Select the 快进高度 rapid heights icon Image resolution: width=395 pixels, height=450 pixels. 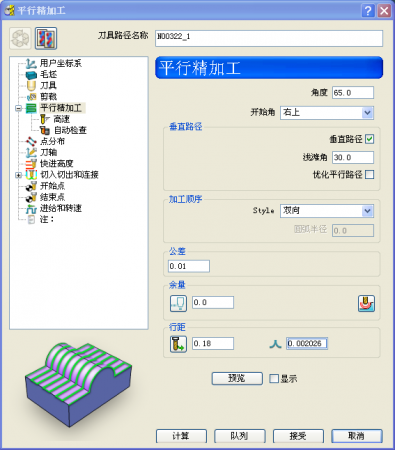pyautogui.click(x=31, y=164)
